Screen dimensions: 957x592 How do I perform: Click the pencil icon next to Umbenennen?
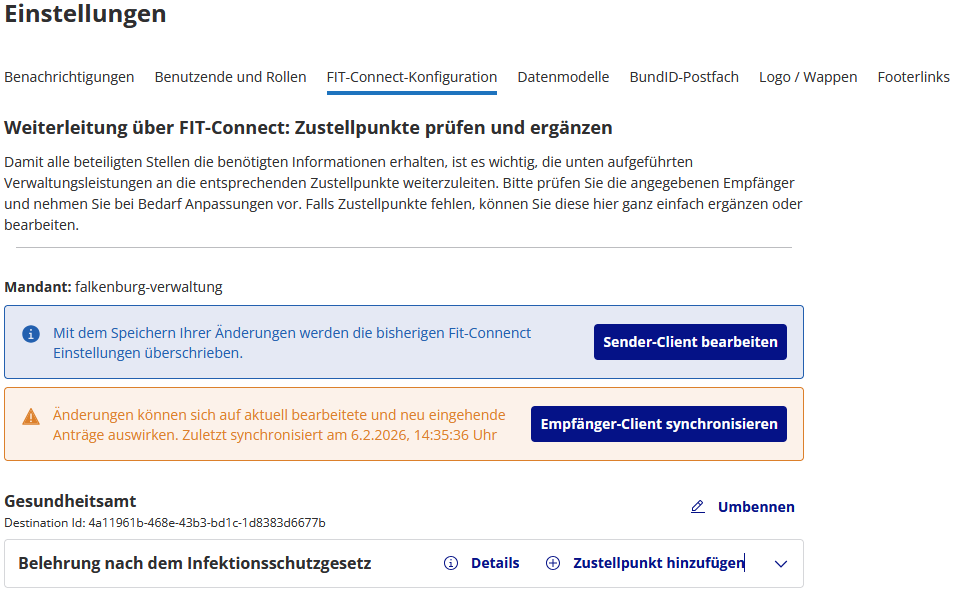coord(698,506)
